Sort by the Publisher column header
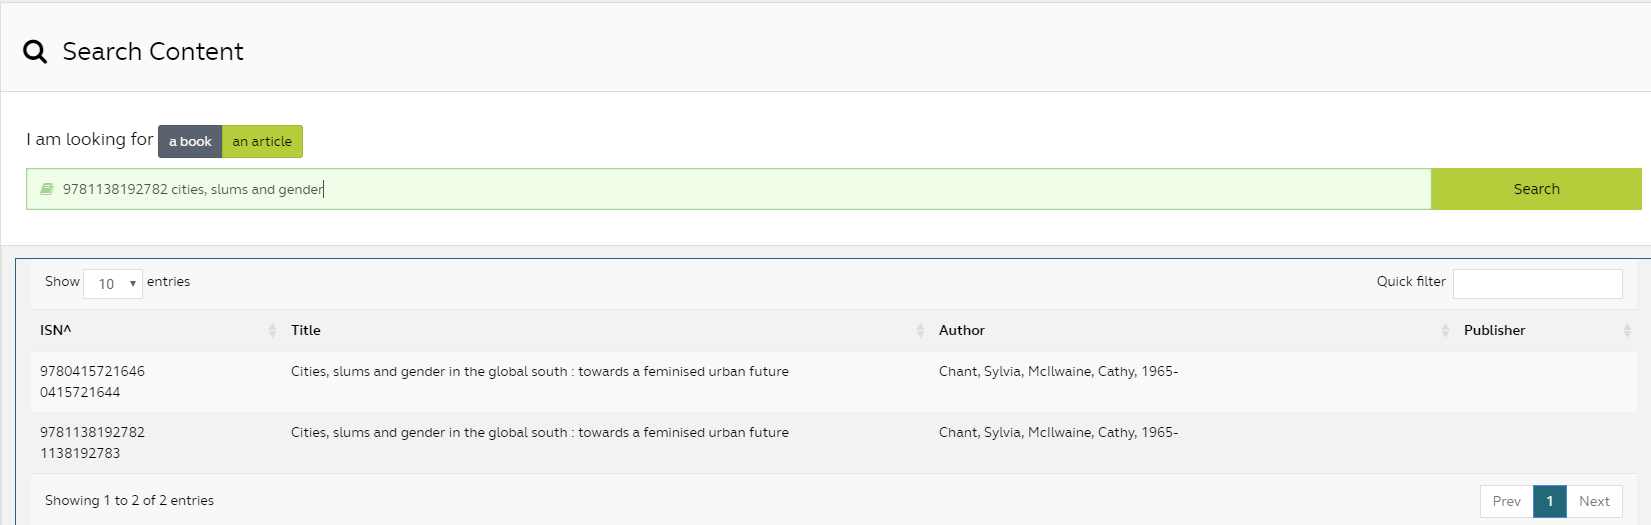 click(1494, 330)
